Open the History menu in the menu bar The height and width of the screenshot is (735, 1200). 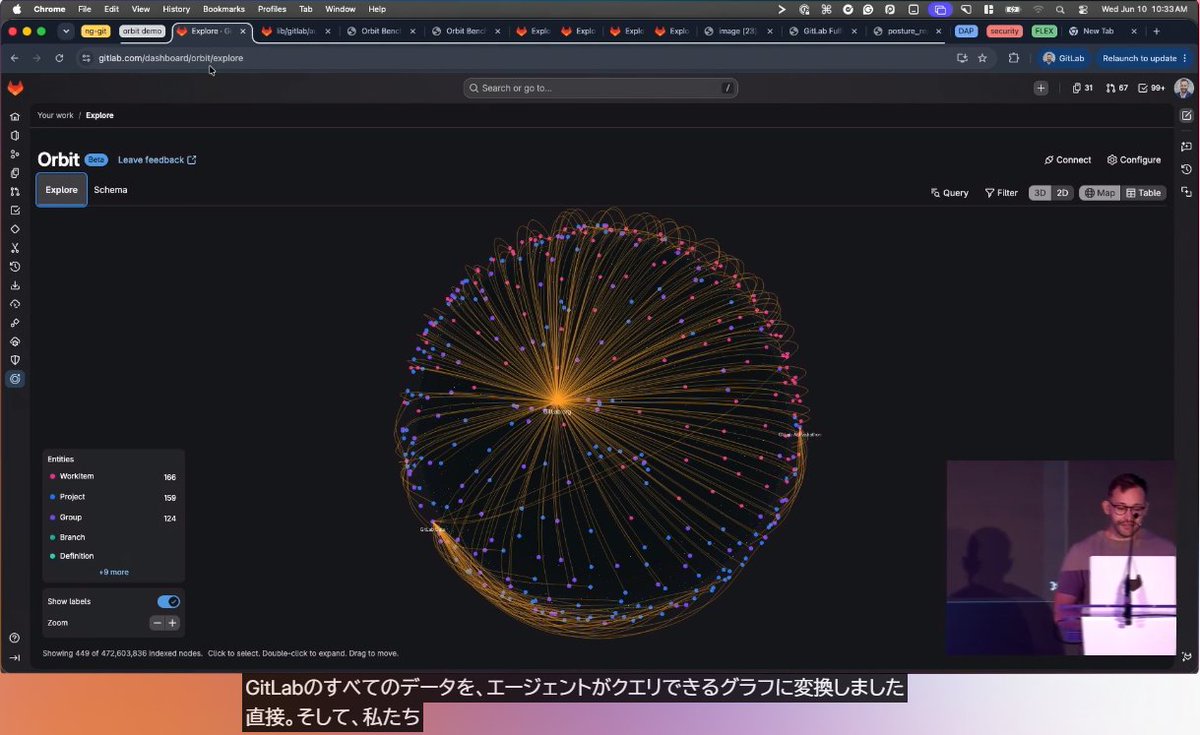[x=176, y=9]
